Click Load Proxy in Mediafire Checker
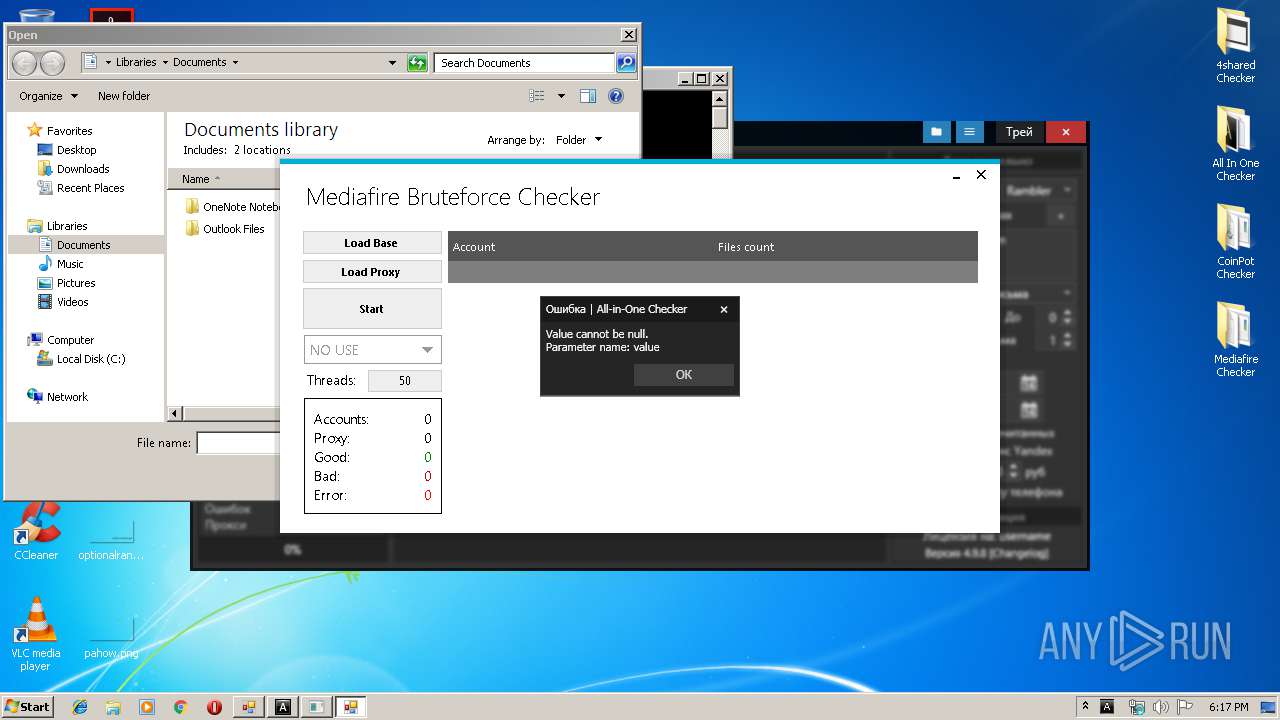This screenshot has width=1280, height=720. click(x=371, y=272)
